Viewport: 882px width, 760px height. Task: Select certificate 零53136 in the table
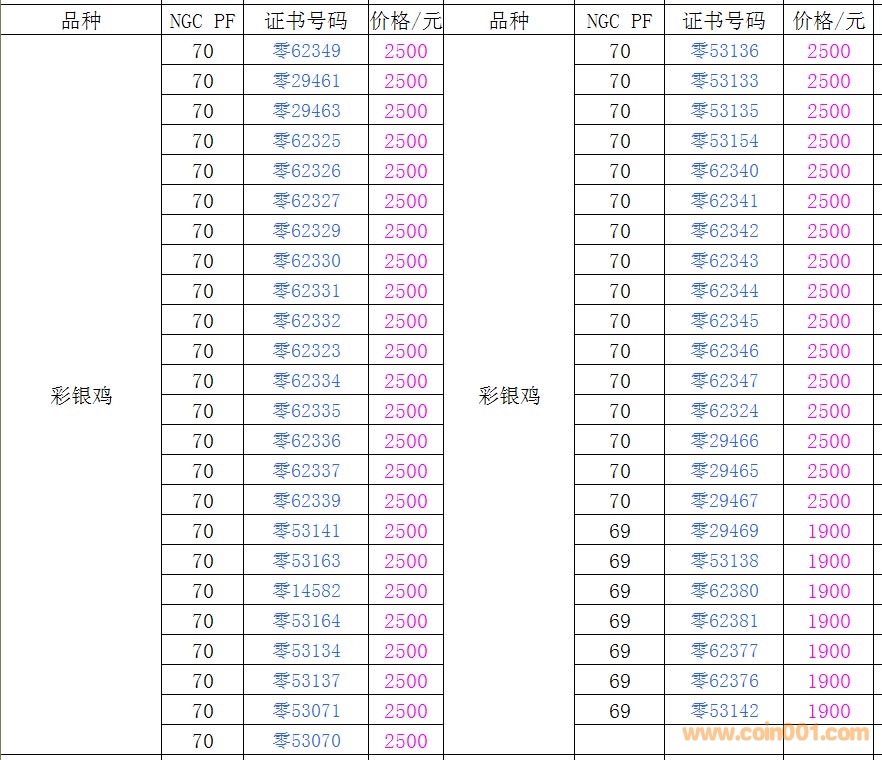[x=725, y=51]
